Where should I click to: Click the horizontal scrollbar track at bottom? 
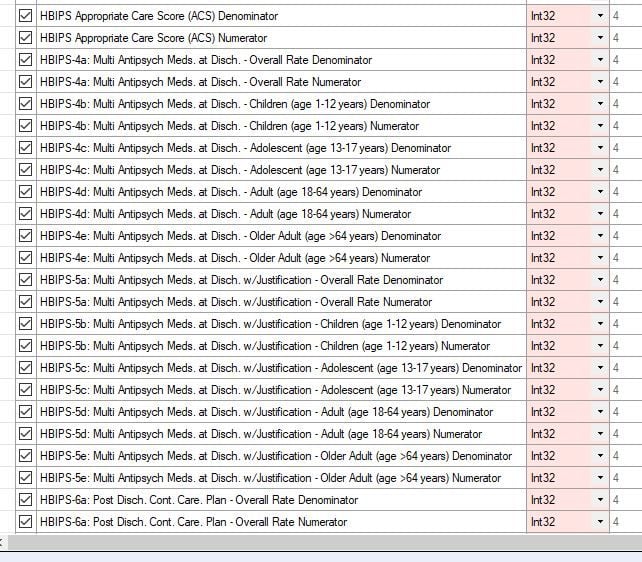325,542
